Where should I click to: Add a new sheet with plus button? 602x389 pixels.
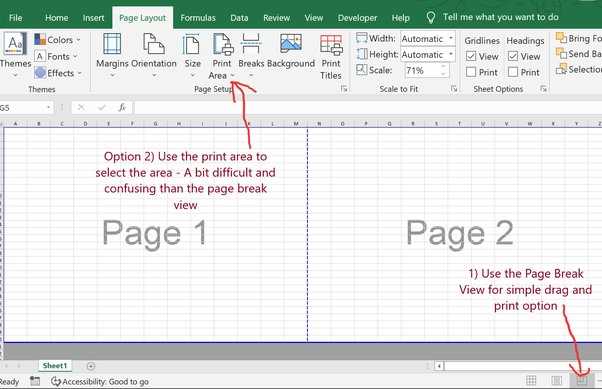pyautogui.click(x=91, y=366)
